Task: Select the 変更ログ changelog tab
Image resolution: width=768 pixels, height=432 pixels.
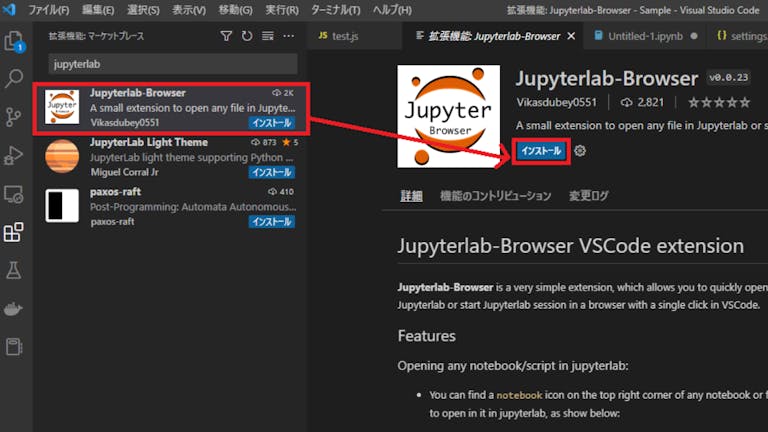Action: [x=588, y=196]
